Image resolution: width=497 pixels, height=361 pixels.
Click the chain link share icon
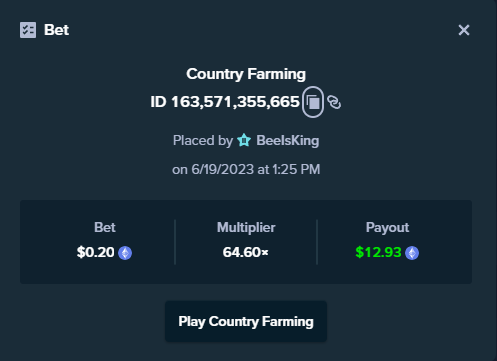coord(334,102)
